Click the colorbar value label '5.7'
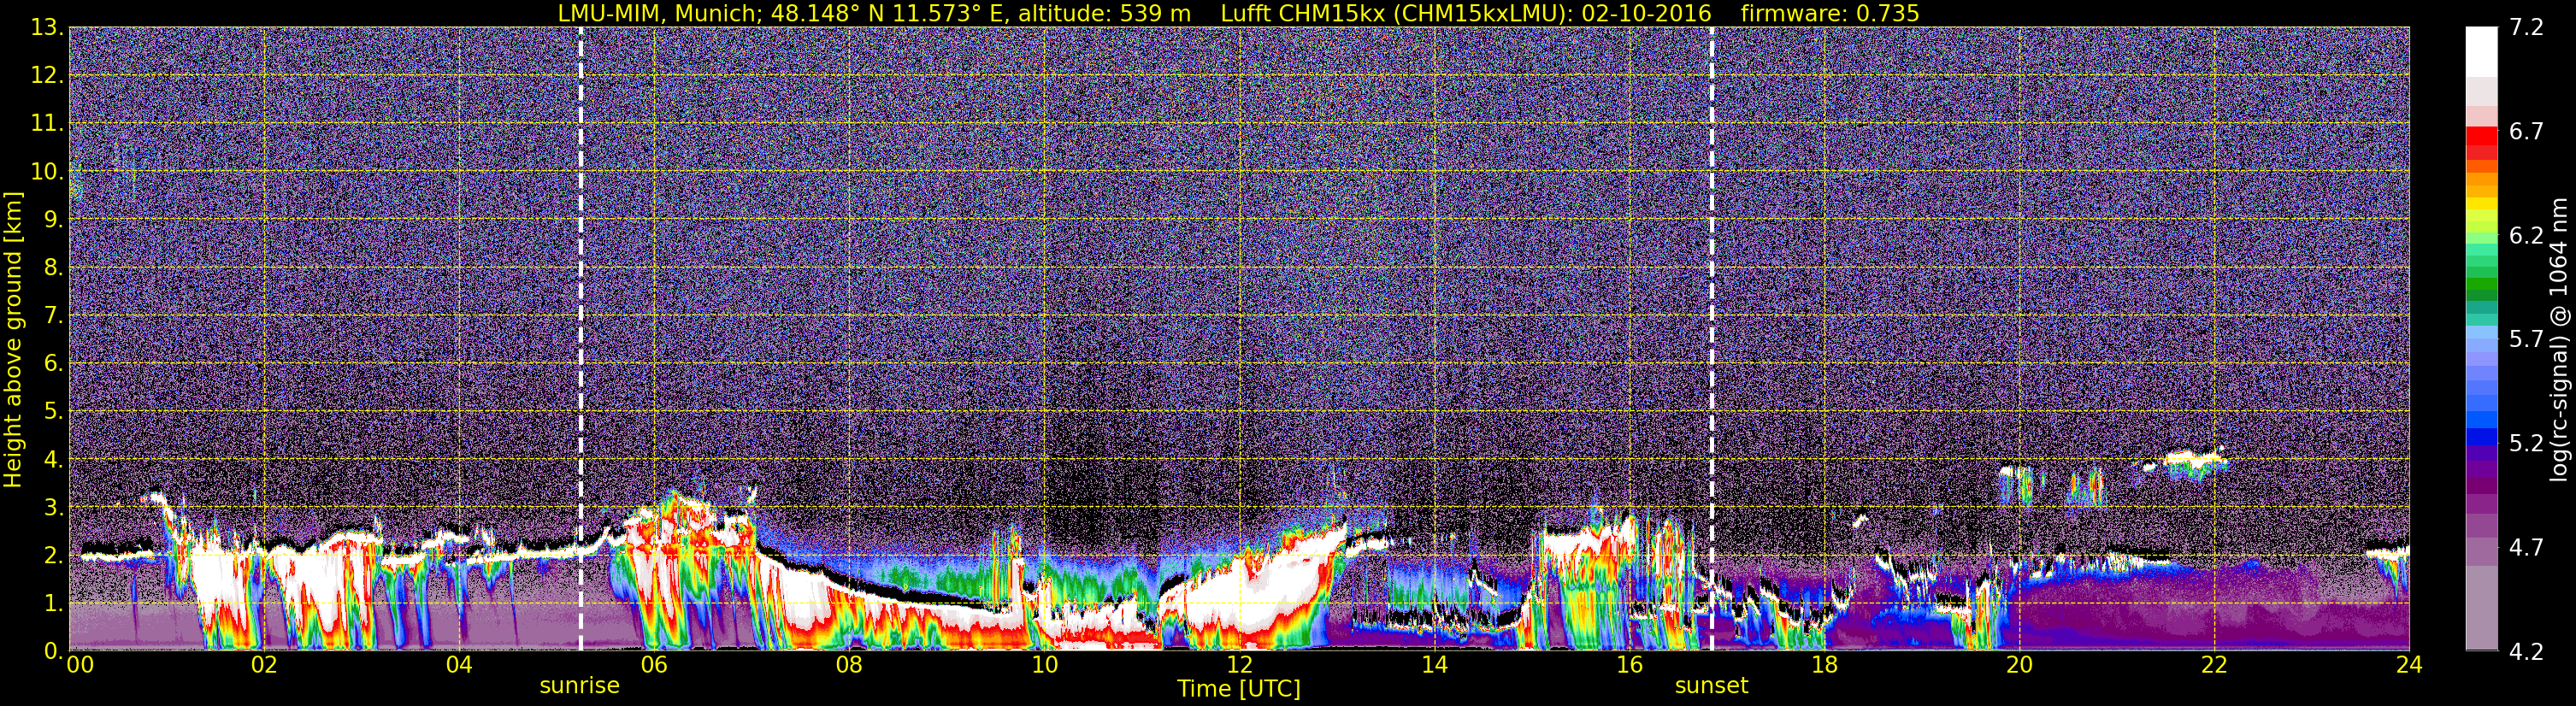 pos(2526,340)
